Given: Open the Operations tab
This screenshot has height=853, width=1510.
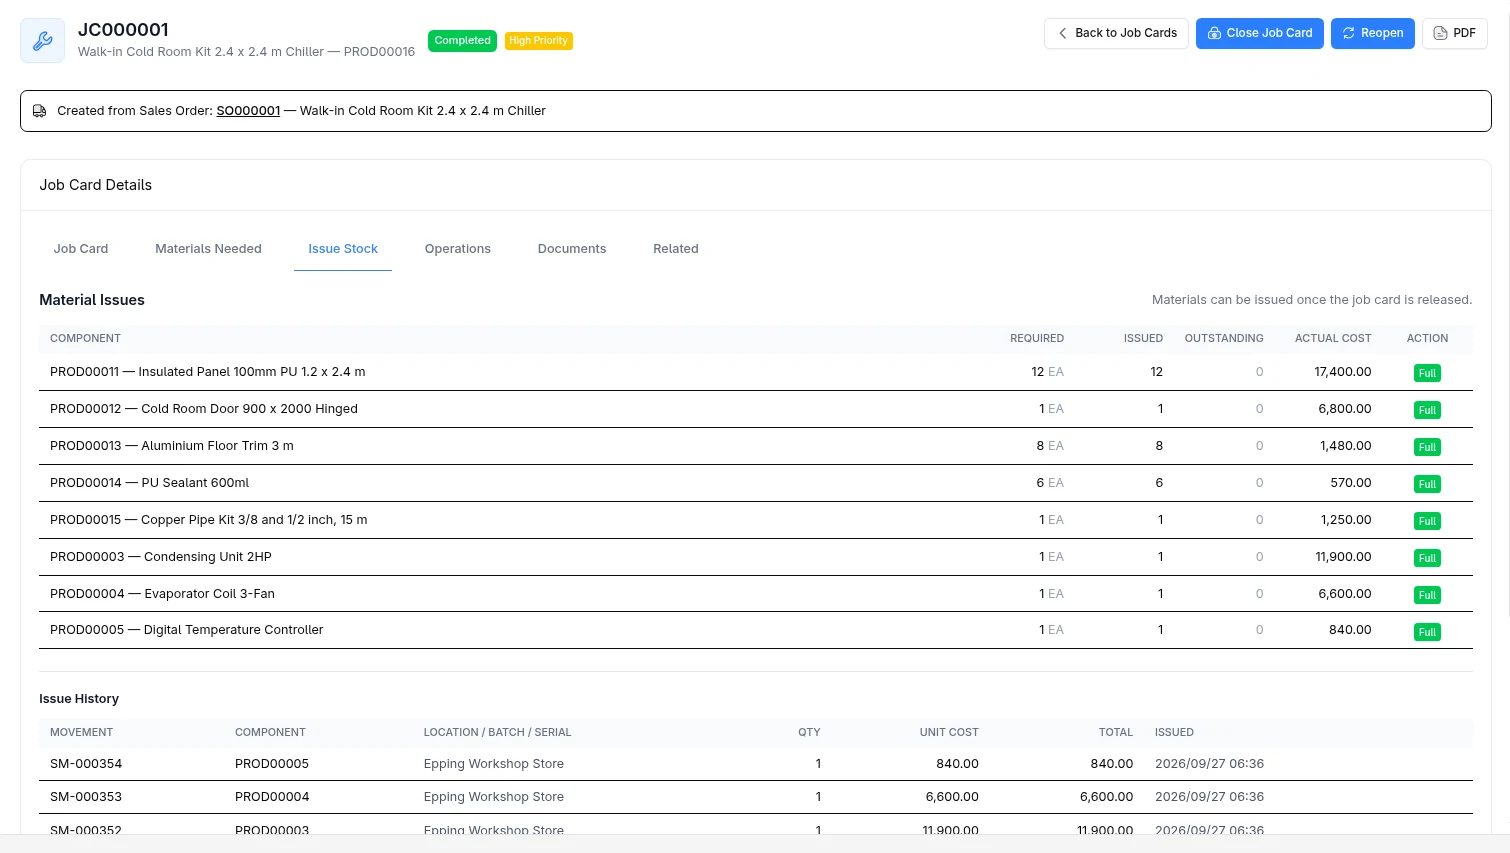Looking at the screenshot, I should point(458,249).
